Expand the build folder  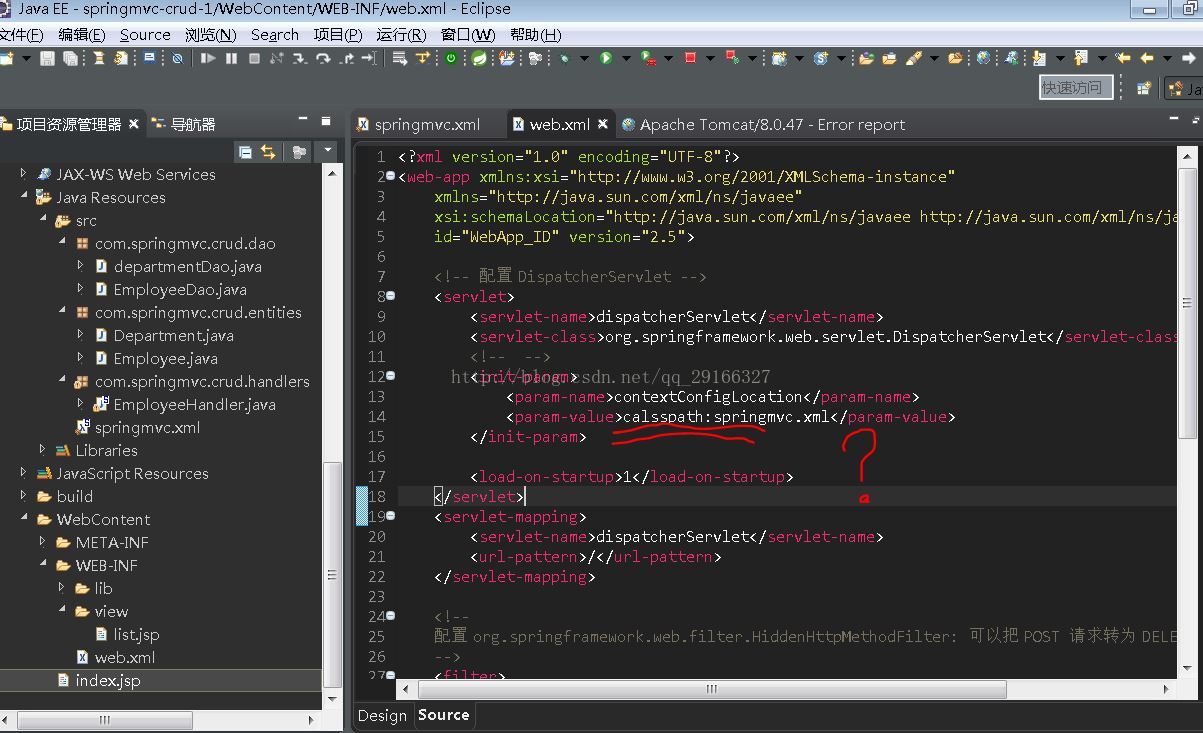pyautogui.click(x=24, y=496)
